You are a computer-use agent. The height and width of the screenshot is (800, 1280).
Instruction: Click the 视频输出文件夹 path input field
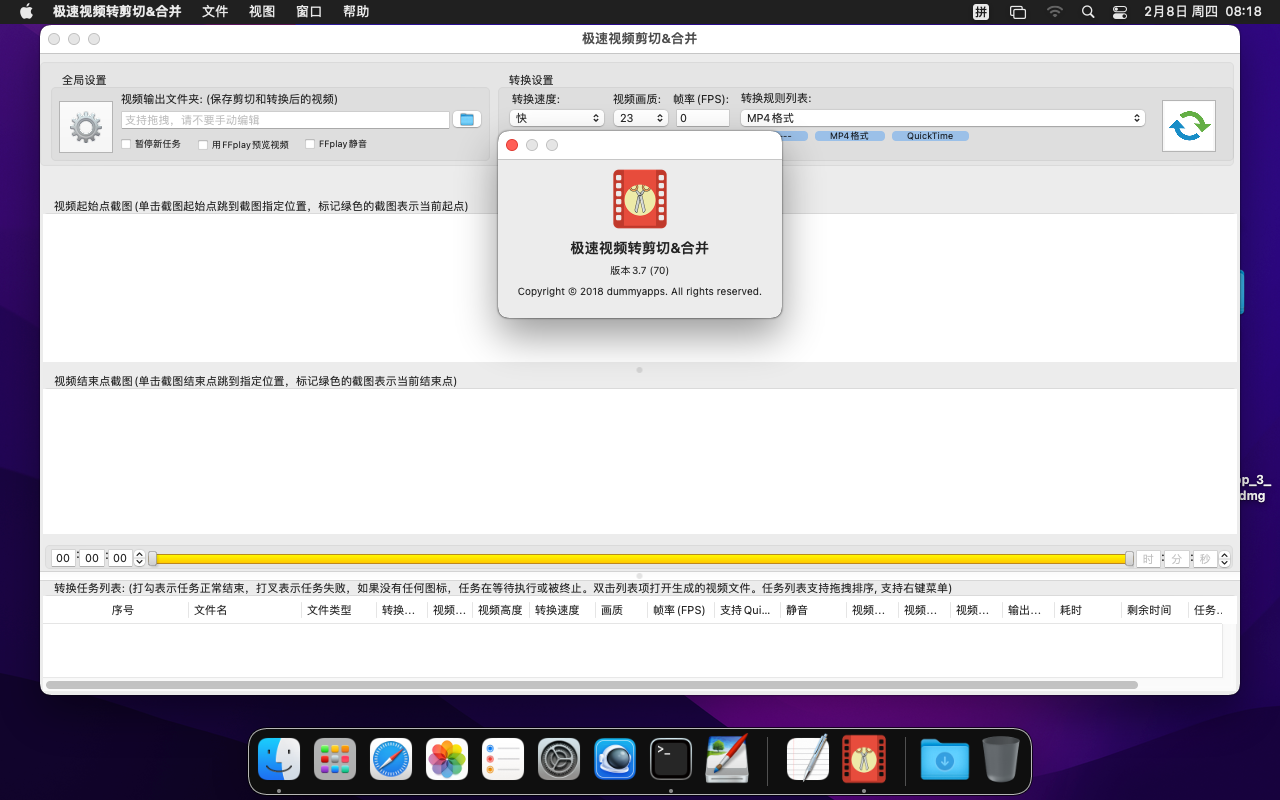click(x=285, y=120)
